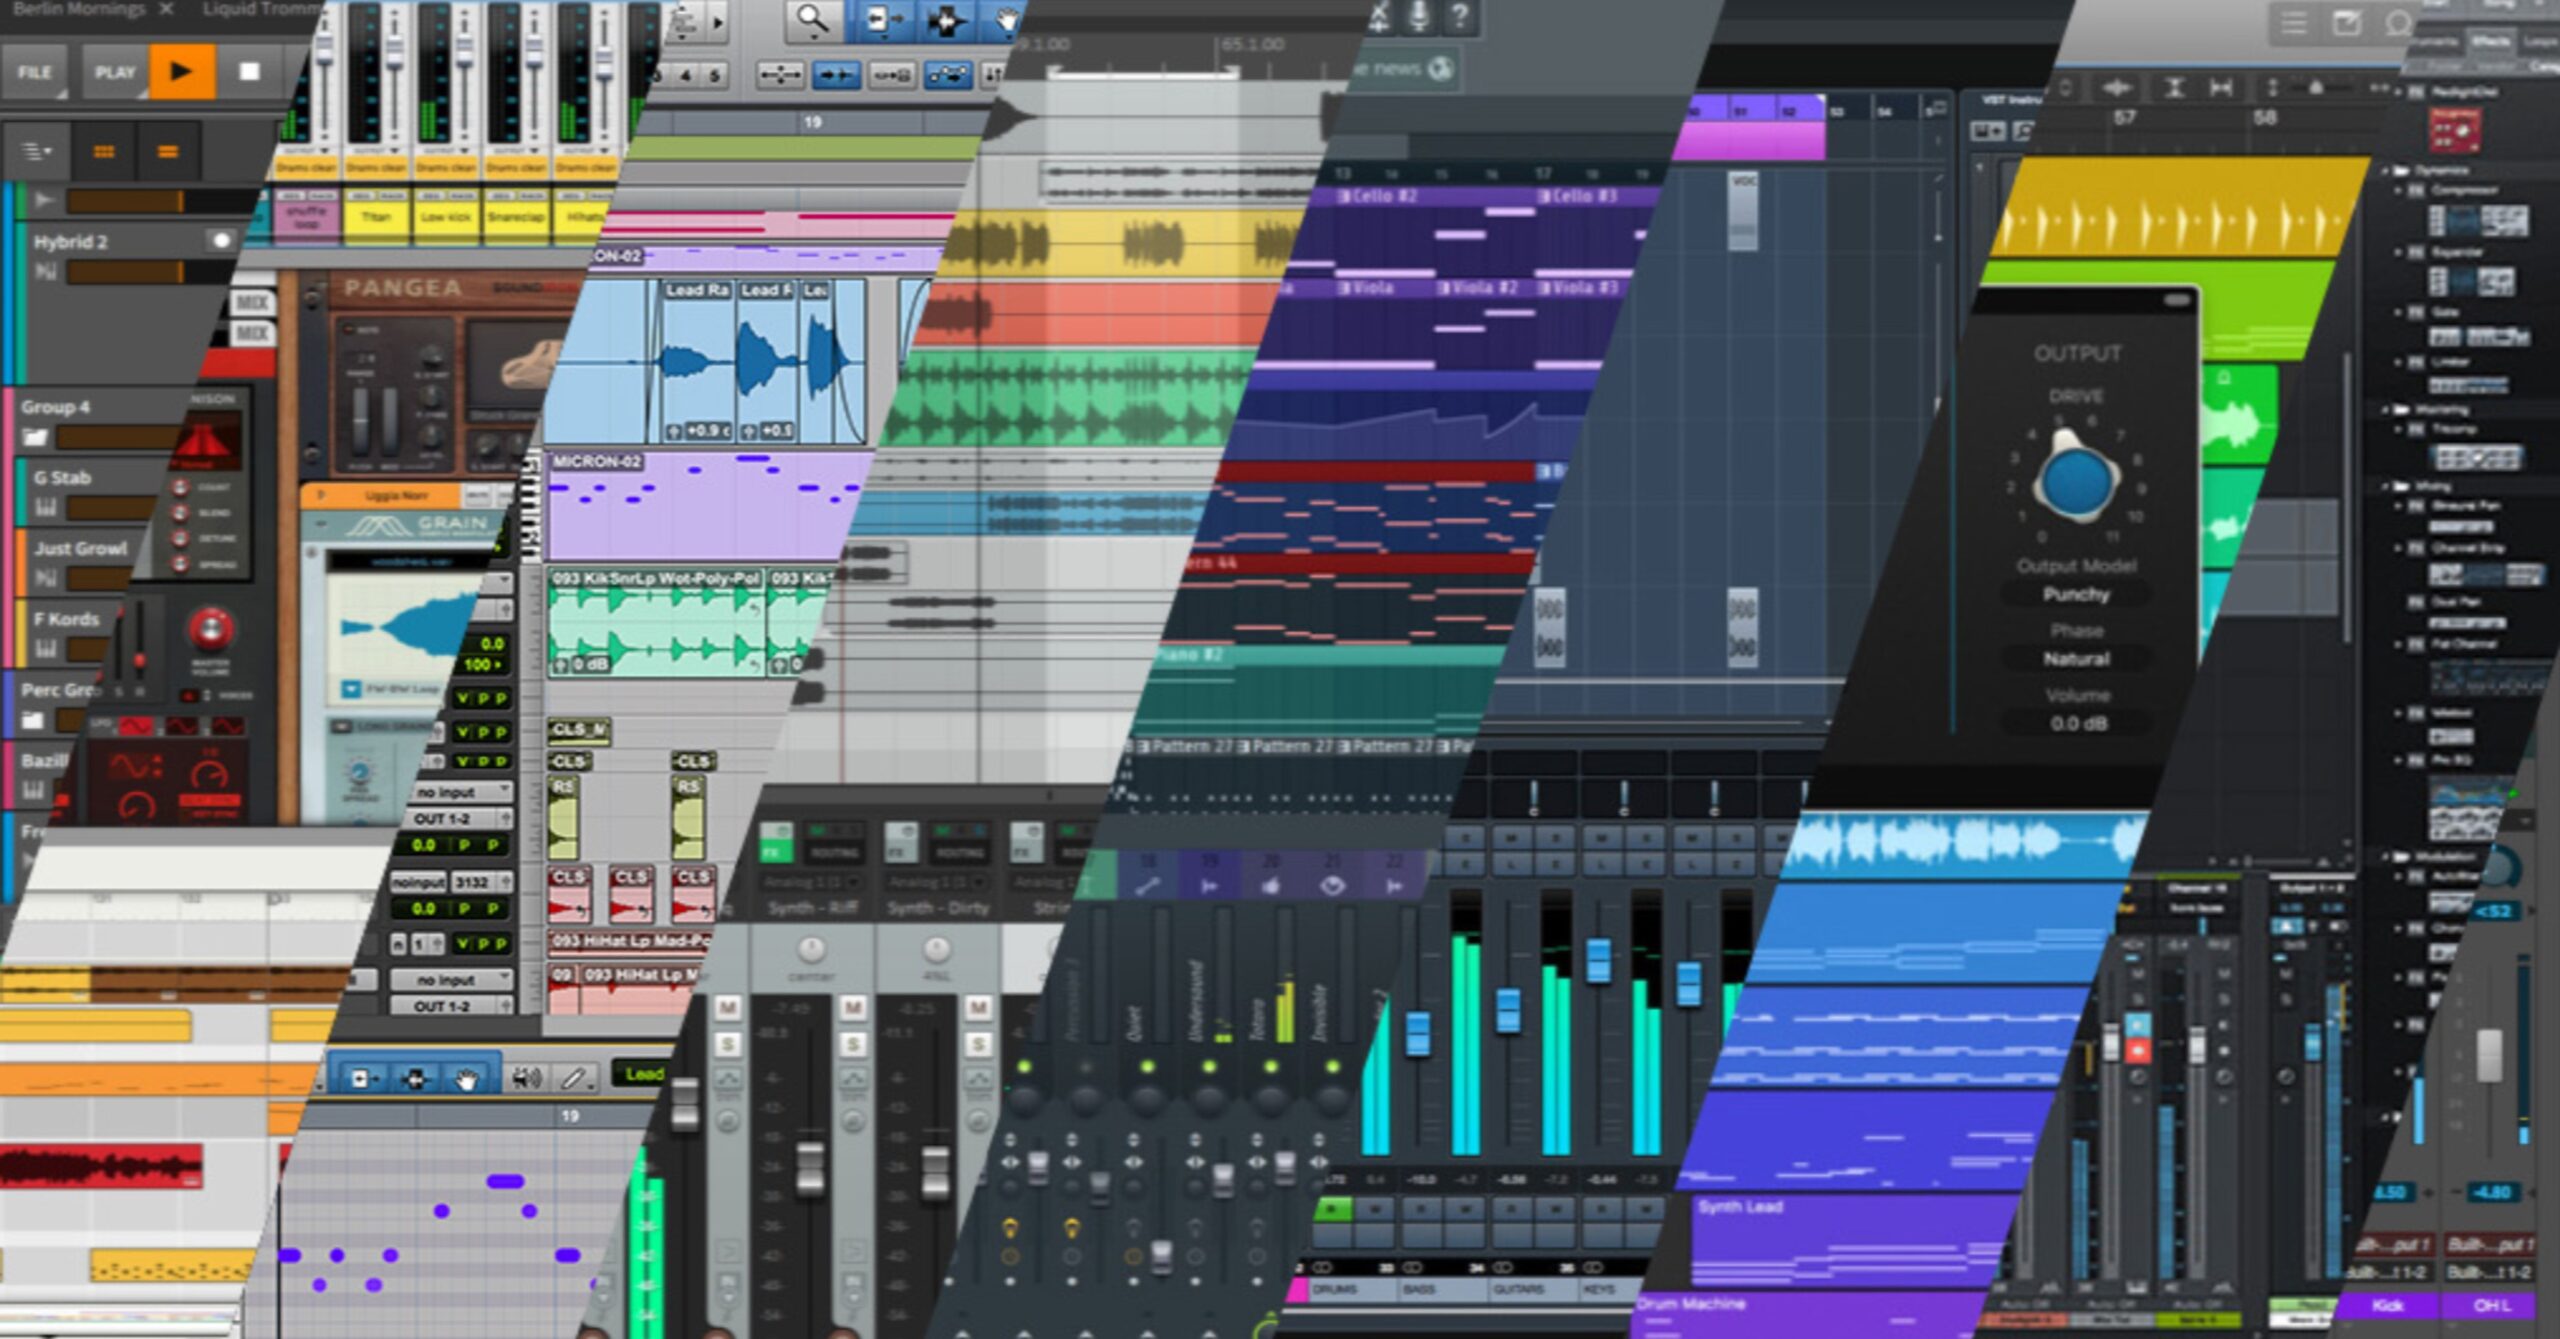
Task: Switch to the Effects browser tab
Action: tap(2489, 41)
